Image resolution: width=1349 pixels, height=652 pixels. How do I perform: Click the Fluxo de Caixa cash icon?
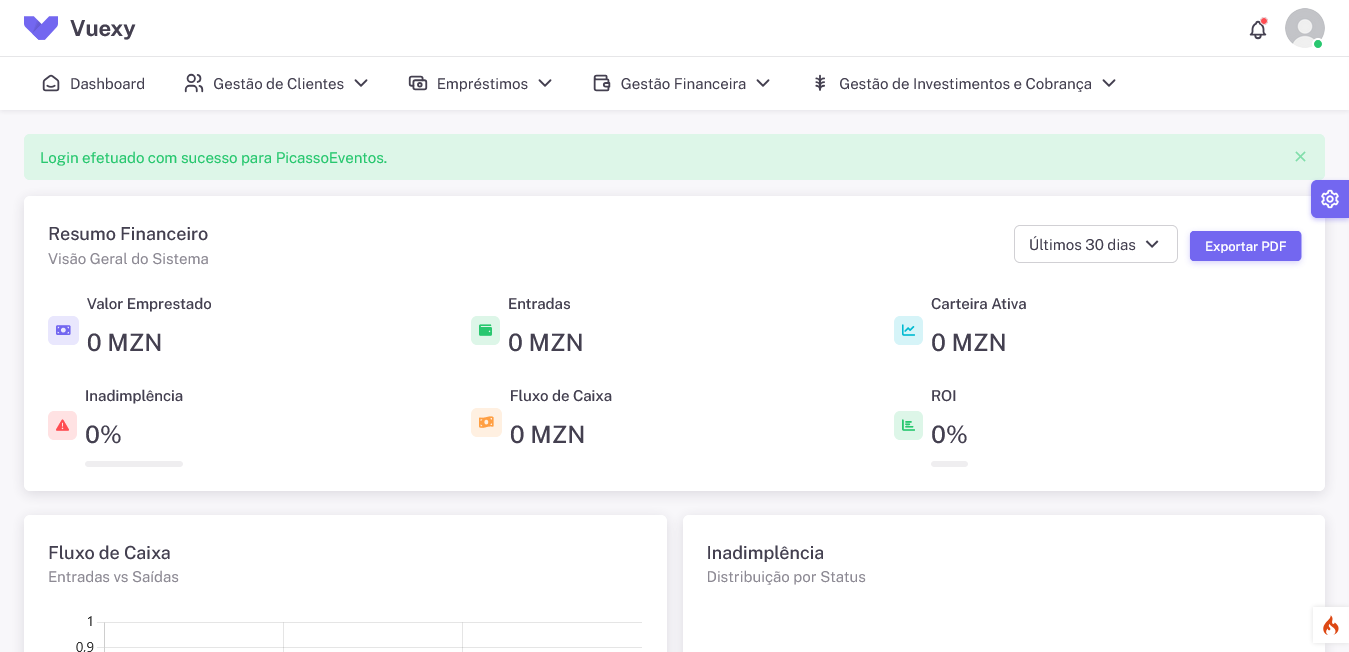point(486,422)
